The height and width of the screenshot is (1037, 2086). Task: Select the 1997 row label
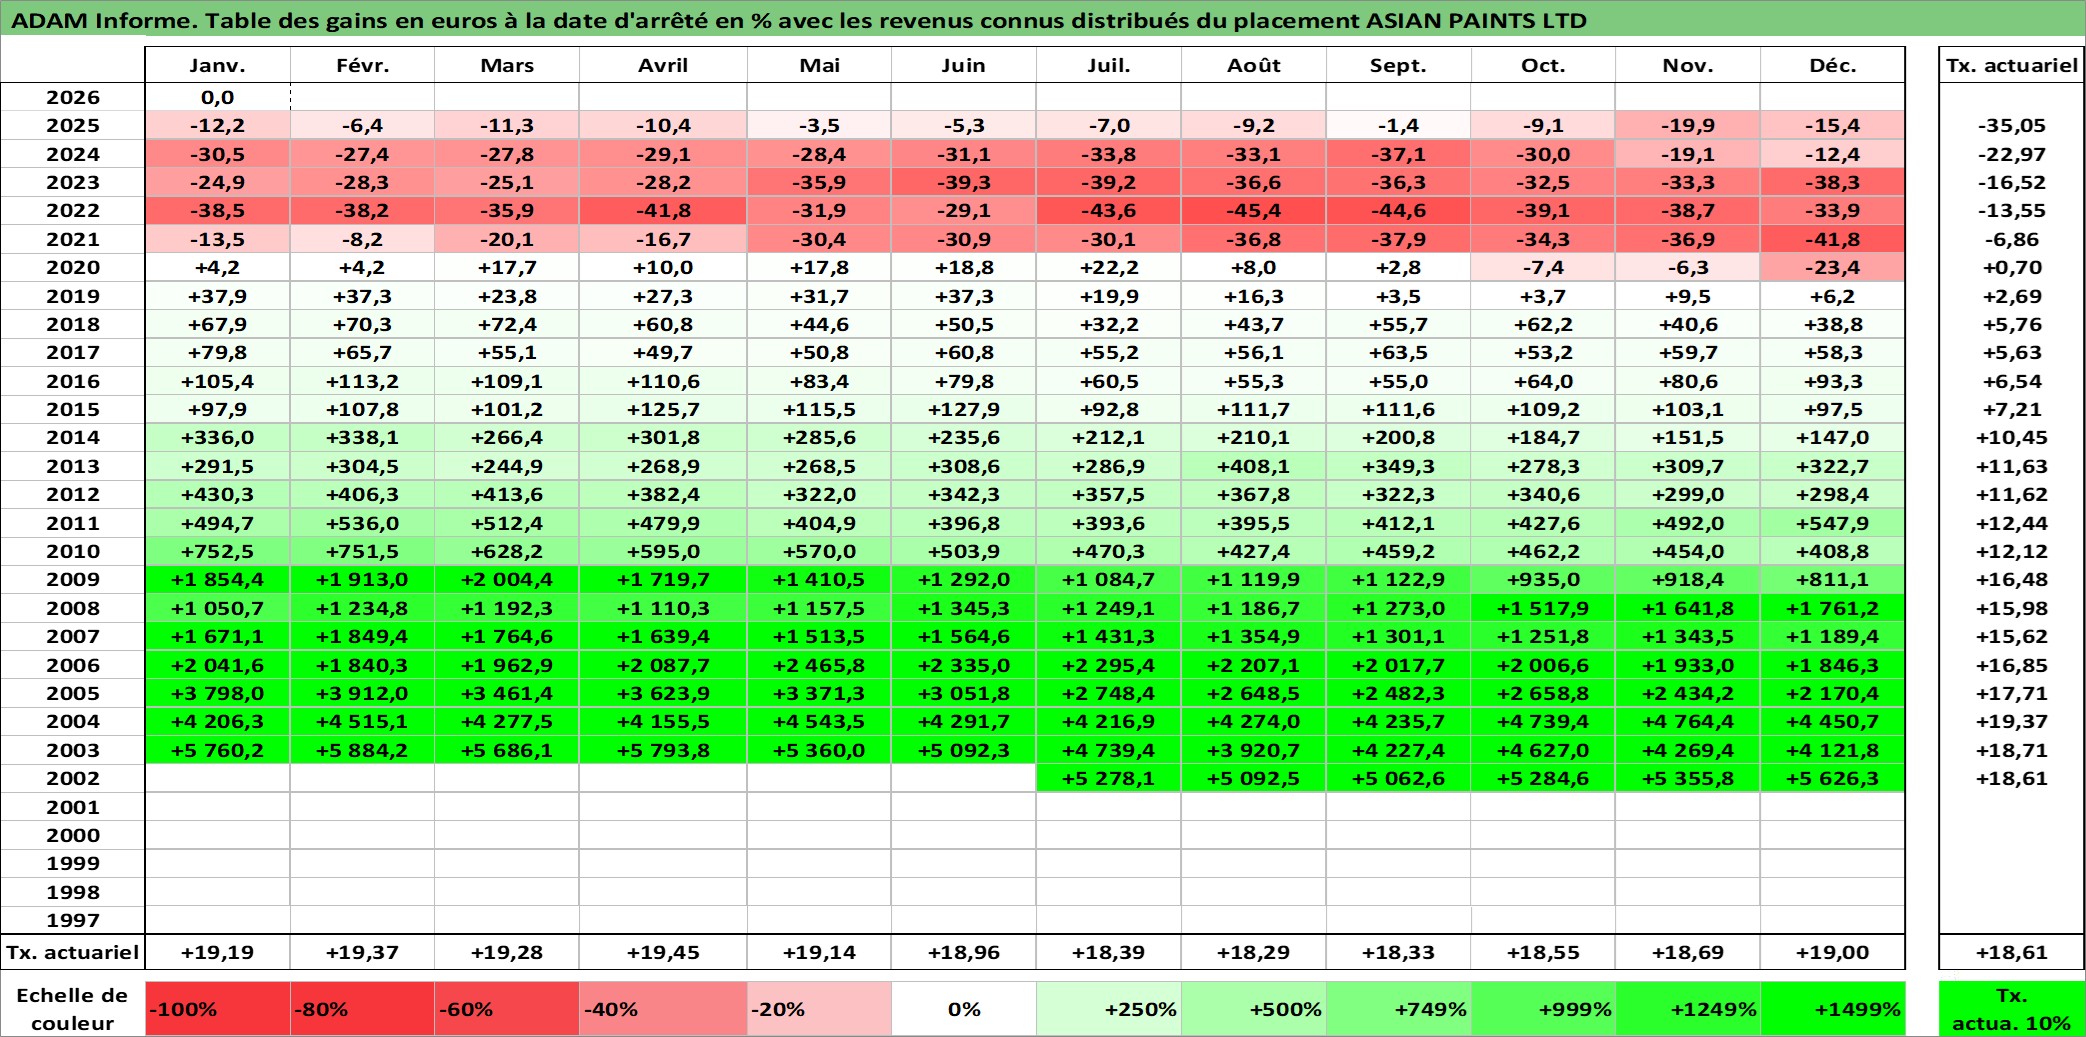point(73,920)
